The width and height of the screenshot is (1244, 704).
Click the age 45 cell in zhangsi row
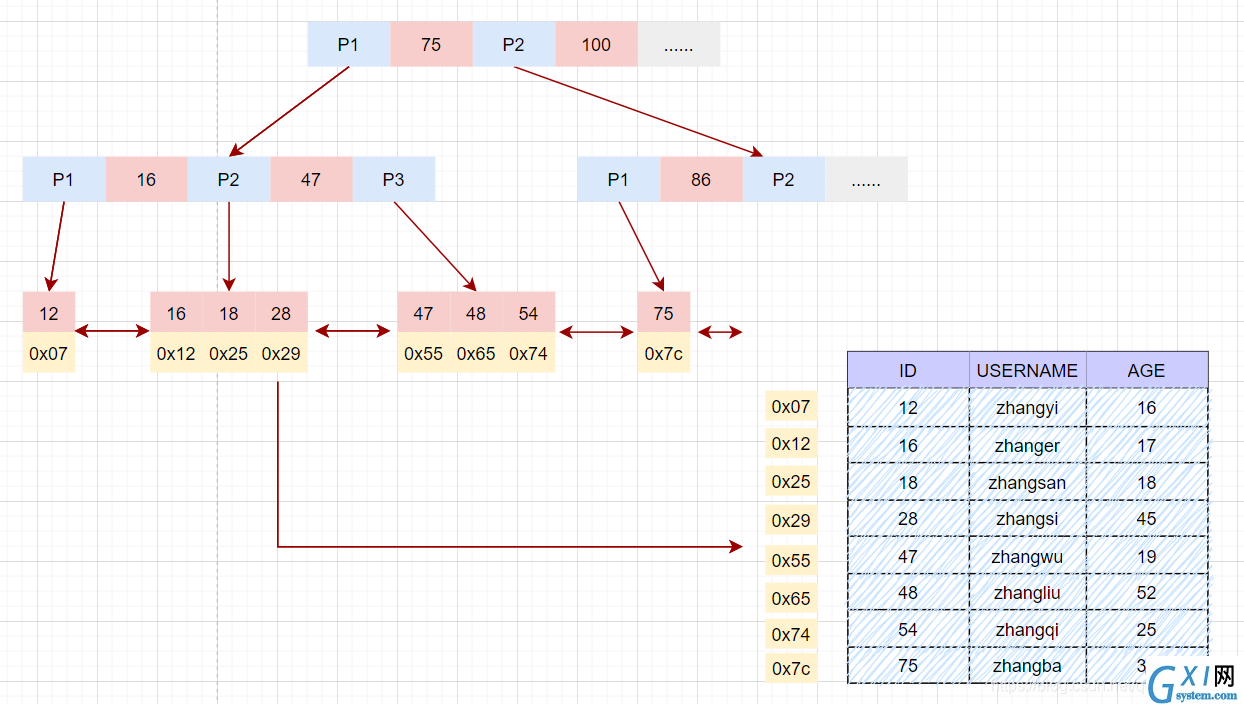point(1147,518)
